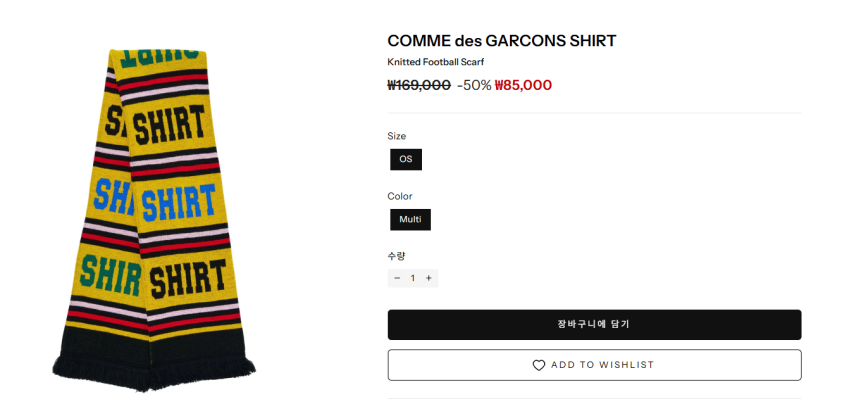Decrease quantity with the minus icon
Image resolution: width=849 pixels, height=416 pixels.
[397, 278]
